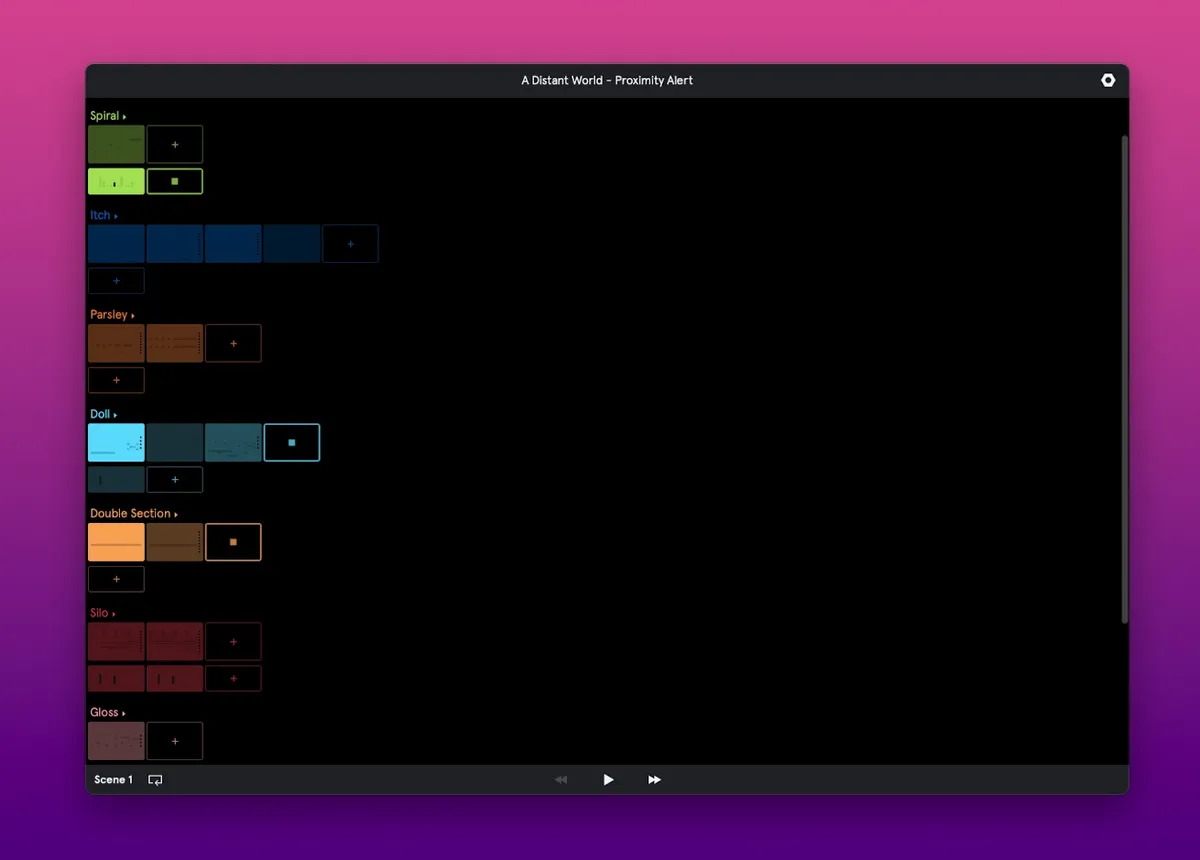Open the Parsley track disclosure menu
This screenshot has width=1200, height=860.
132,316
